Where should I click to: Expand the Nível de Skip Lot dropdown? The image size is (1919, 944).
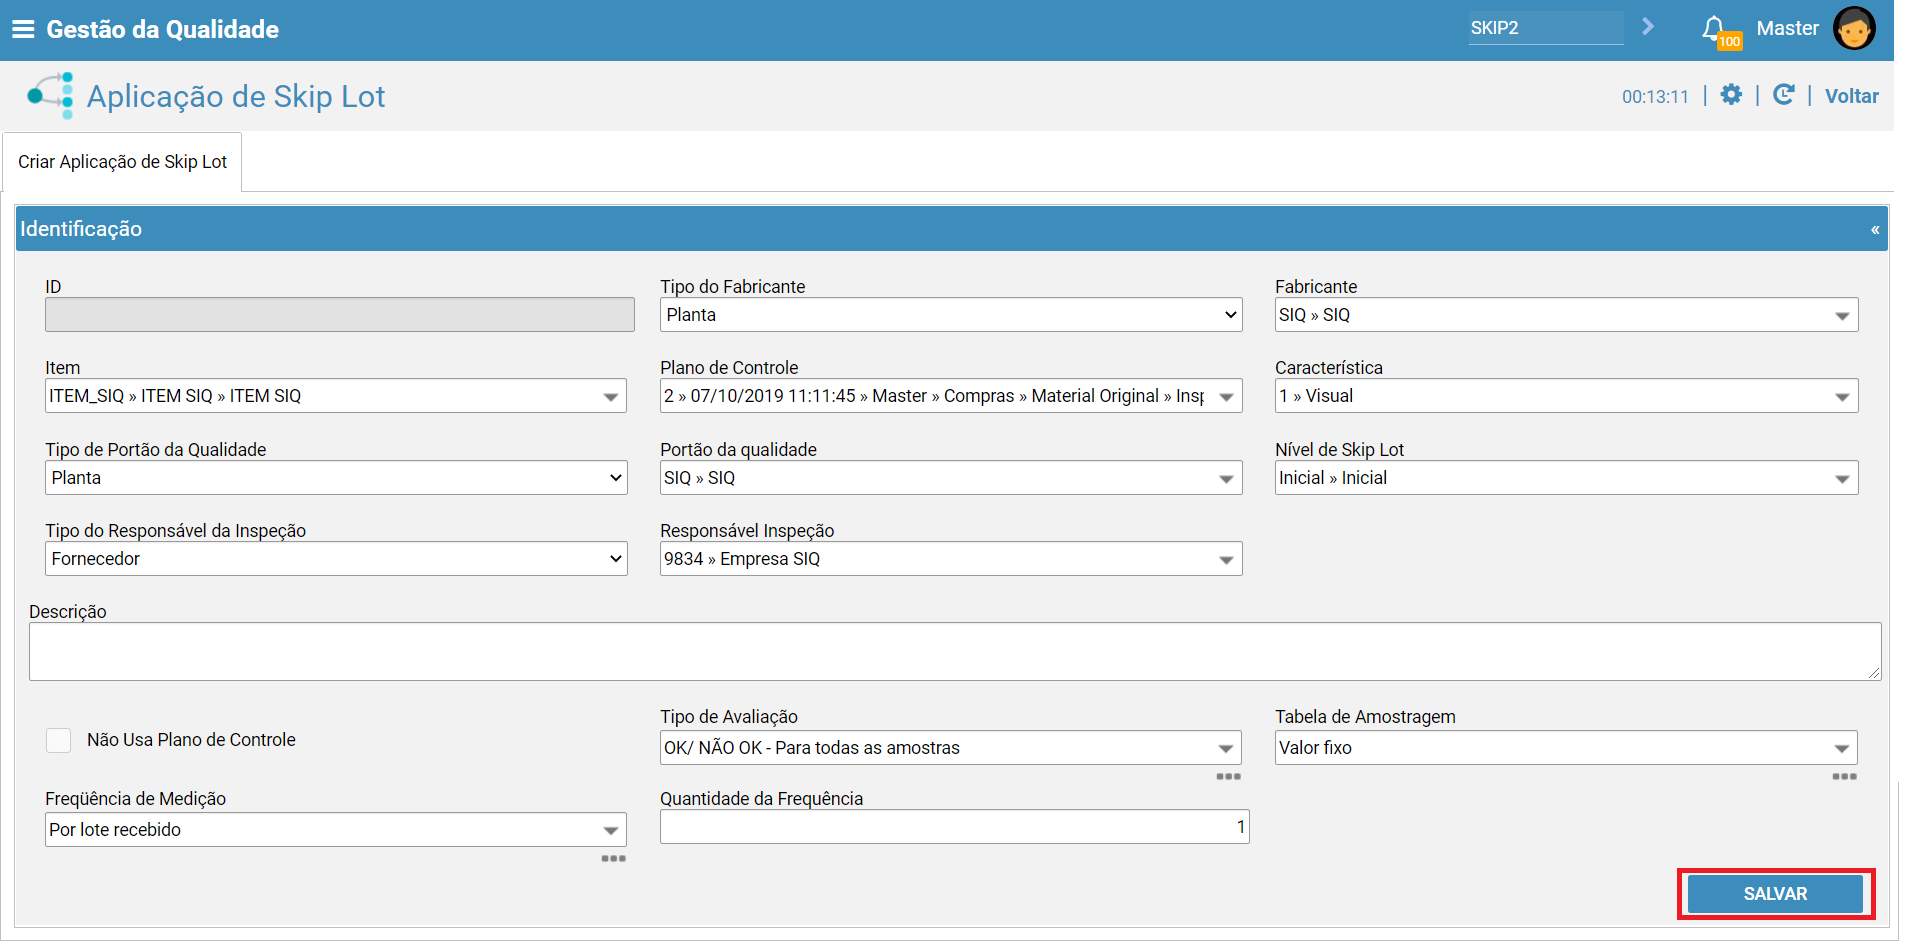coord(1565,478)
